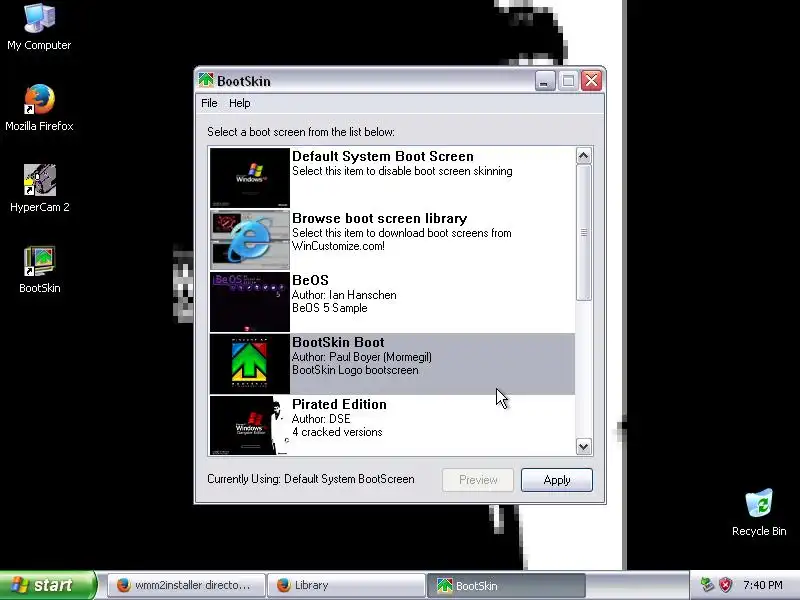Click the 'Pirated Edition' entry title

pyautogui.click(x=339, y=404)
